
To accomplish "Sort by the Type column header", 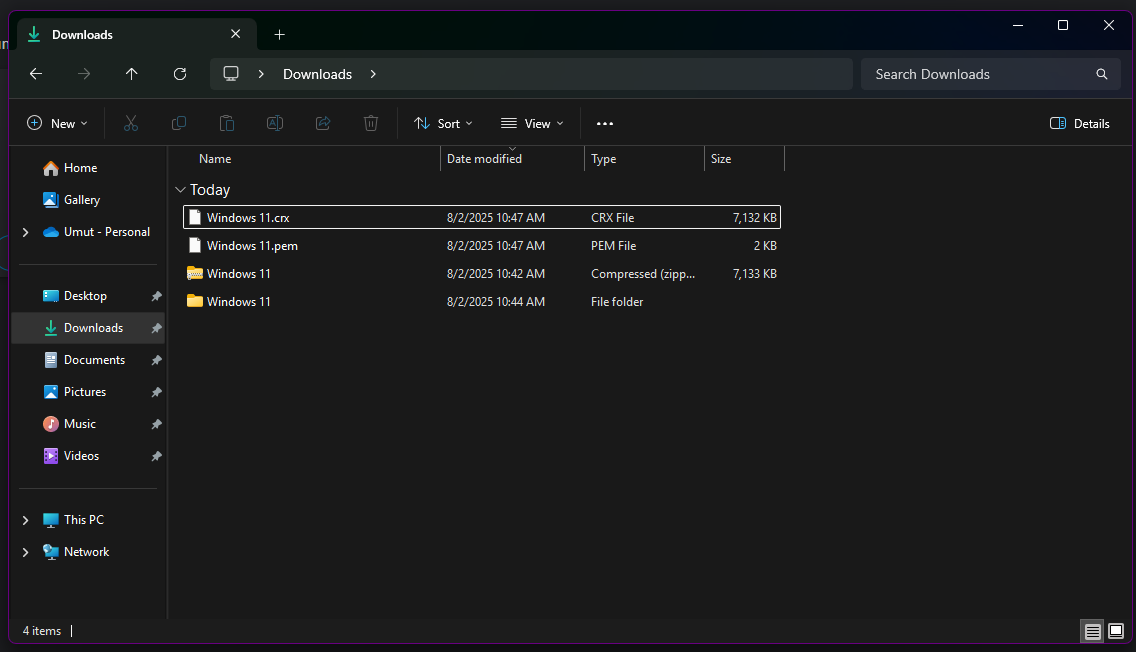I will point(604,159).
